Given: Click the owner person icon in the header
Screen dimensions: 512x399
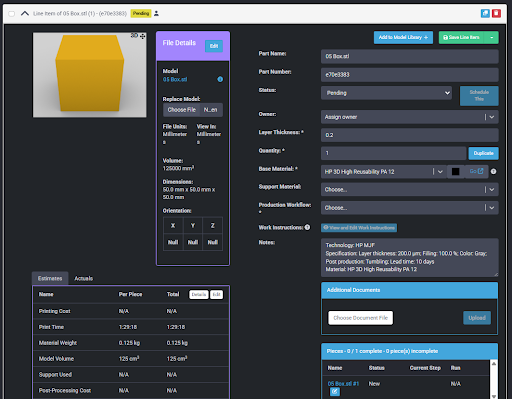Looking at the screenshot, I should (x=156, y=14).
